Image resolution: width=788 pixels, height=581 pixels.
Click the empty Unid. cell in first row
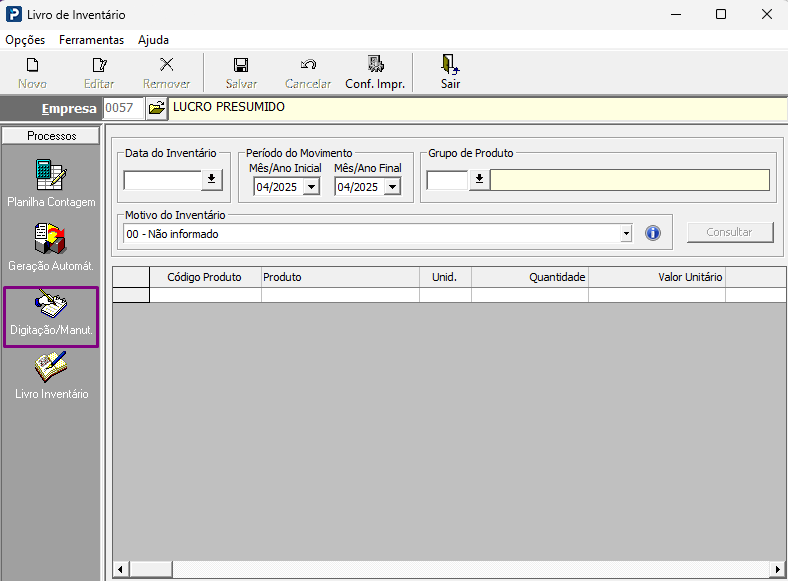click(445, 295)
